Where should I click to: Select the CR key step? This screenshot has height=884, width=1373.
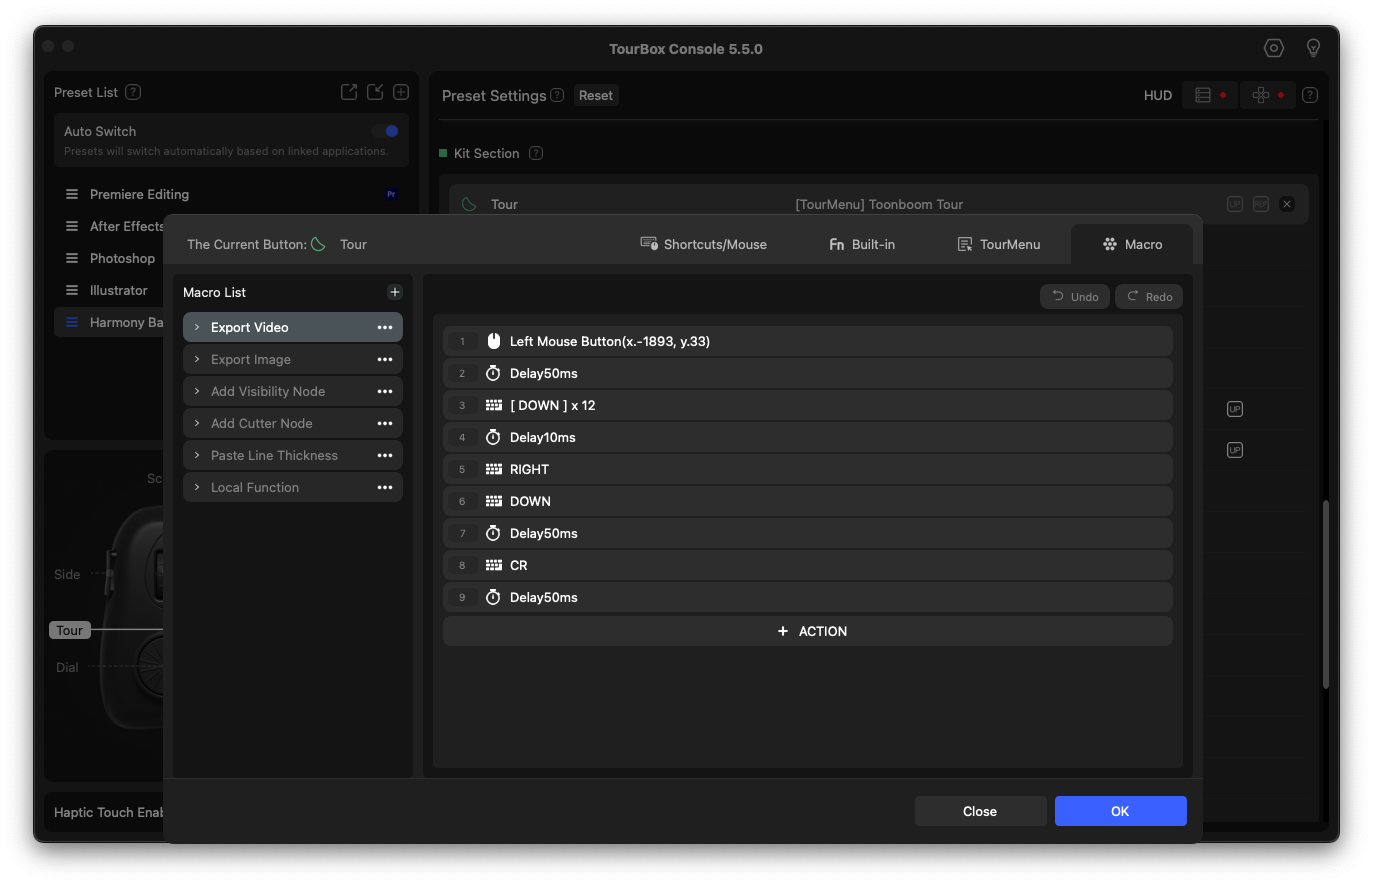pyautogui.click(x=808, y=565)
